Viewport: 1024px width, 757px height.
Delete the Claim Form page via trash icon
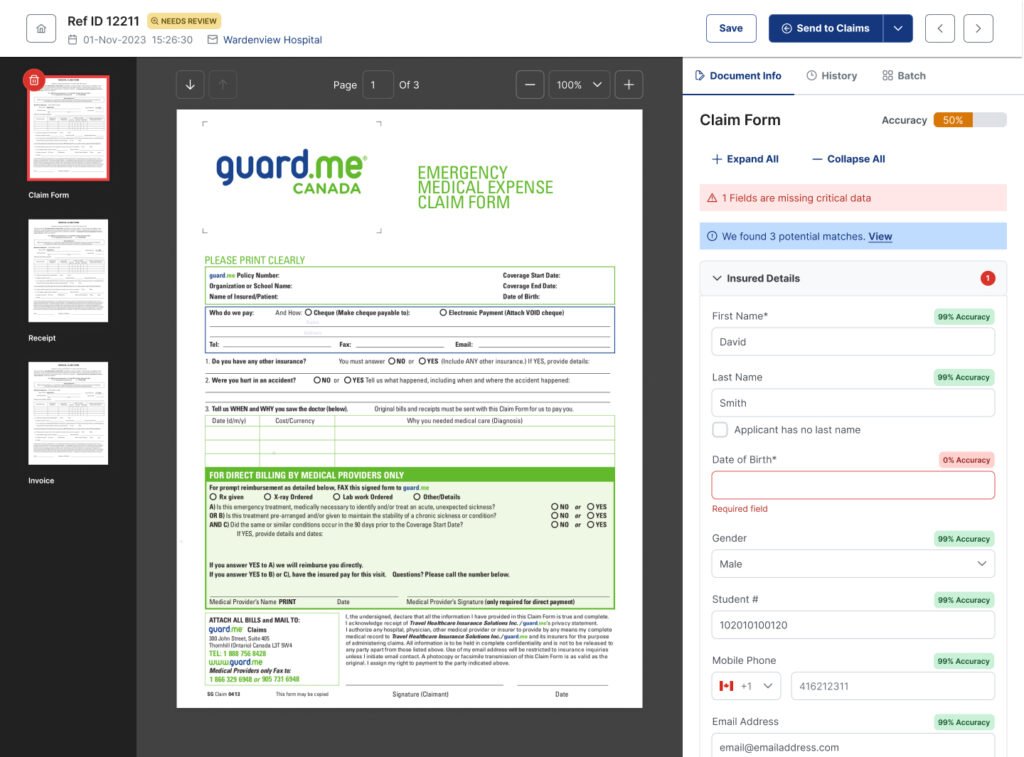[x=33, y=80]
